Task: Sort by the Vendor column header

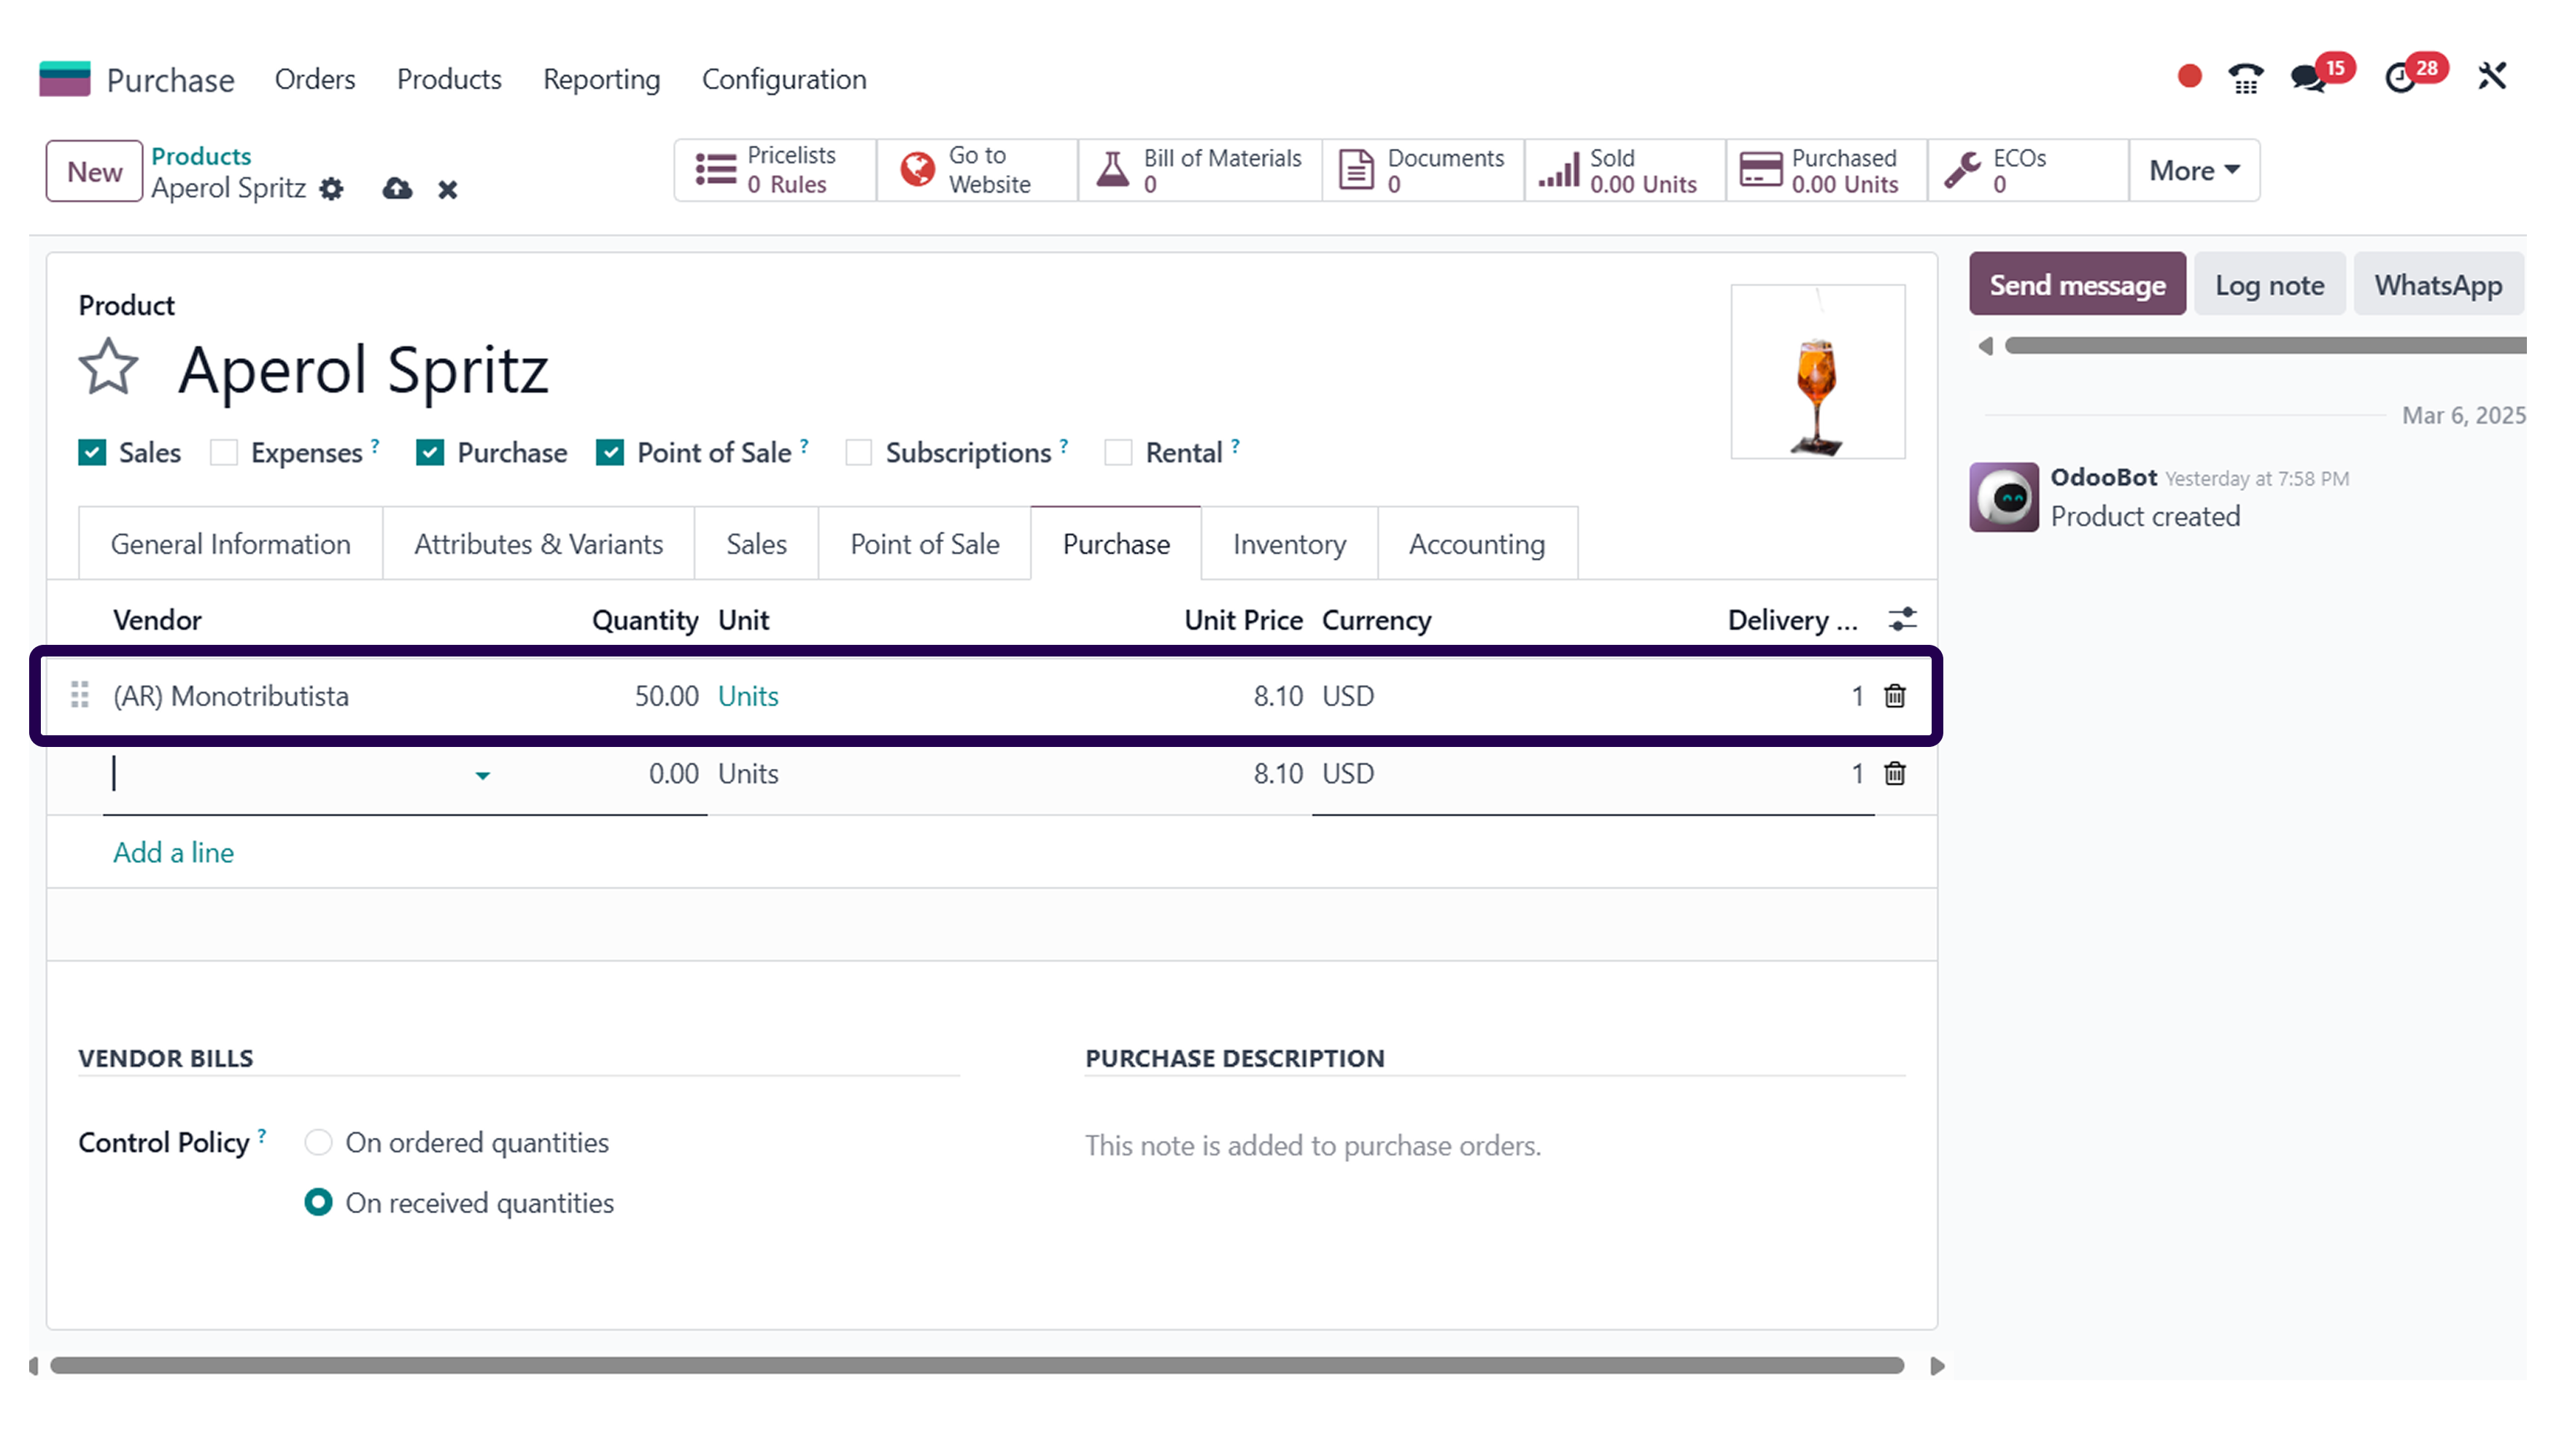Action: [157, 620]
